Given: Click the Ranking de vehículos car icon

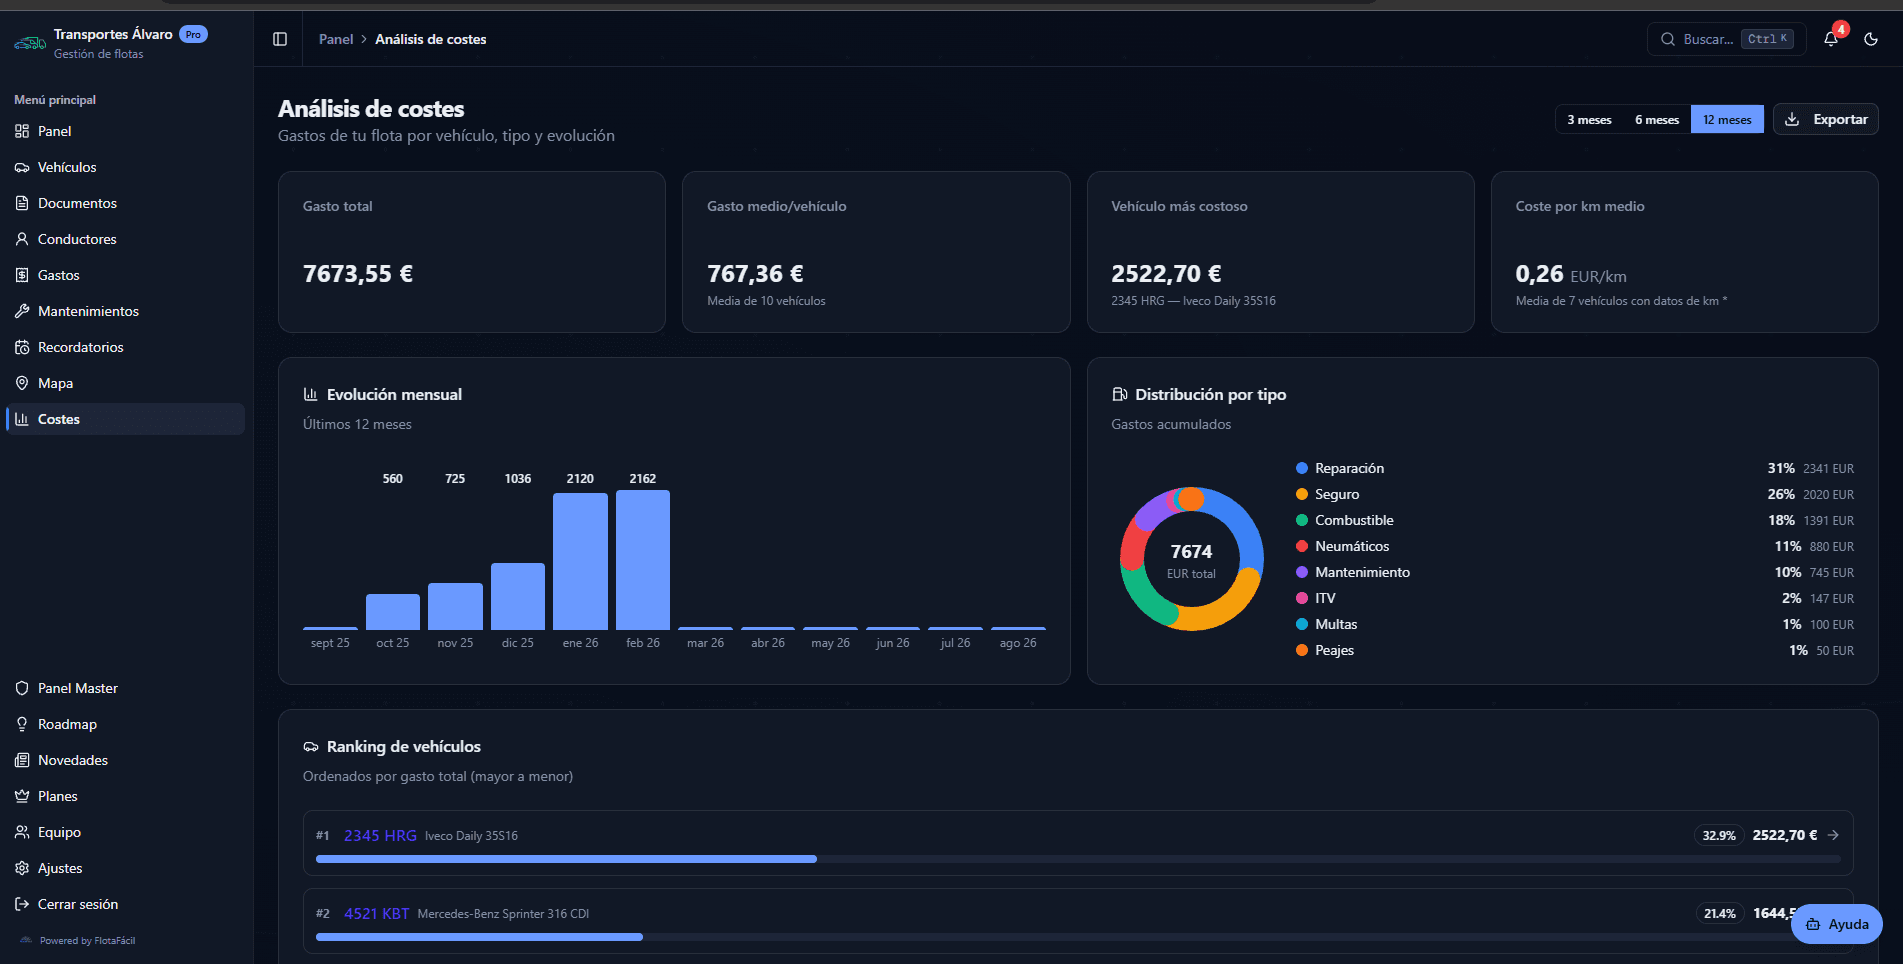Looking at the screenshot, I should pyautogui.click(x=311, y=747).
